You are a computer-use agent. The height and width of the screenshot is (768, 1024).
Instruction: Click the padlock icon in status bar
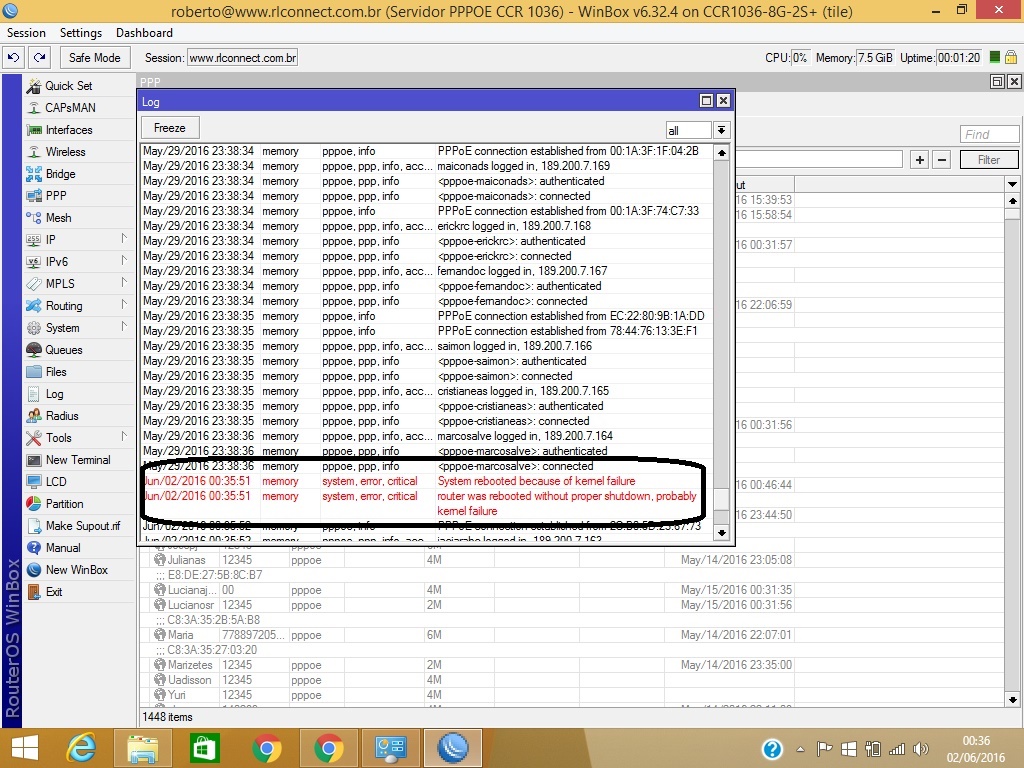pyautogui.click(x=1011, y=58)
